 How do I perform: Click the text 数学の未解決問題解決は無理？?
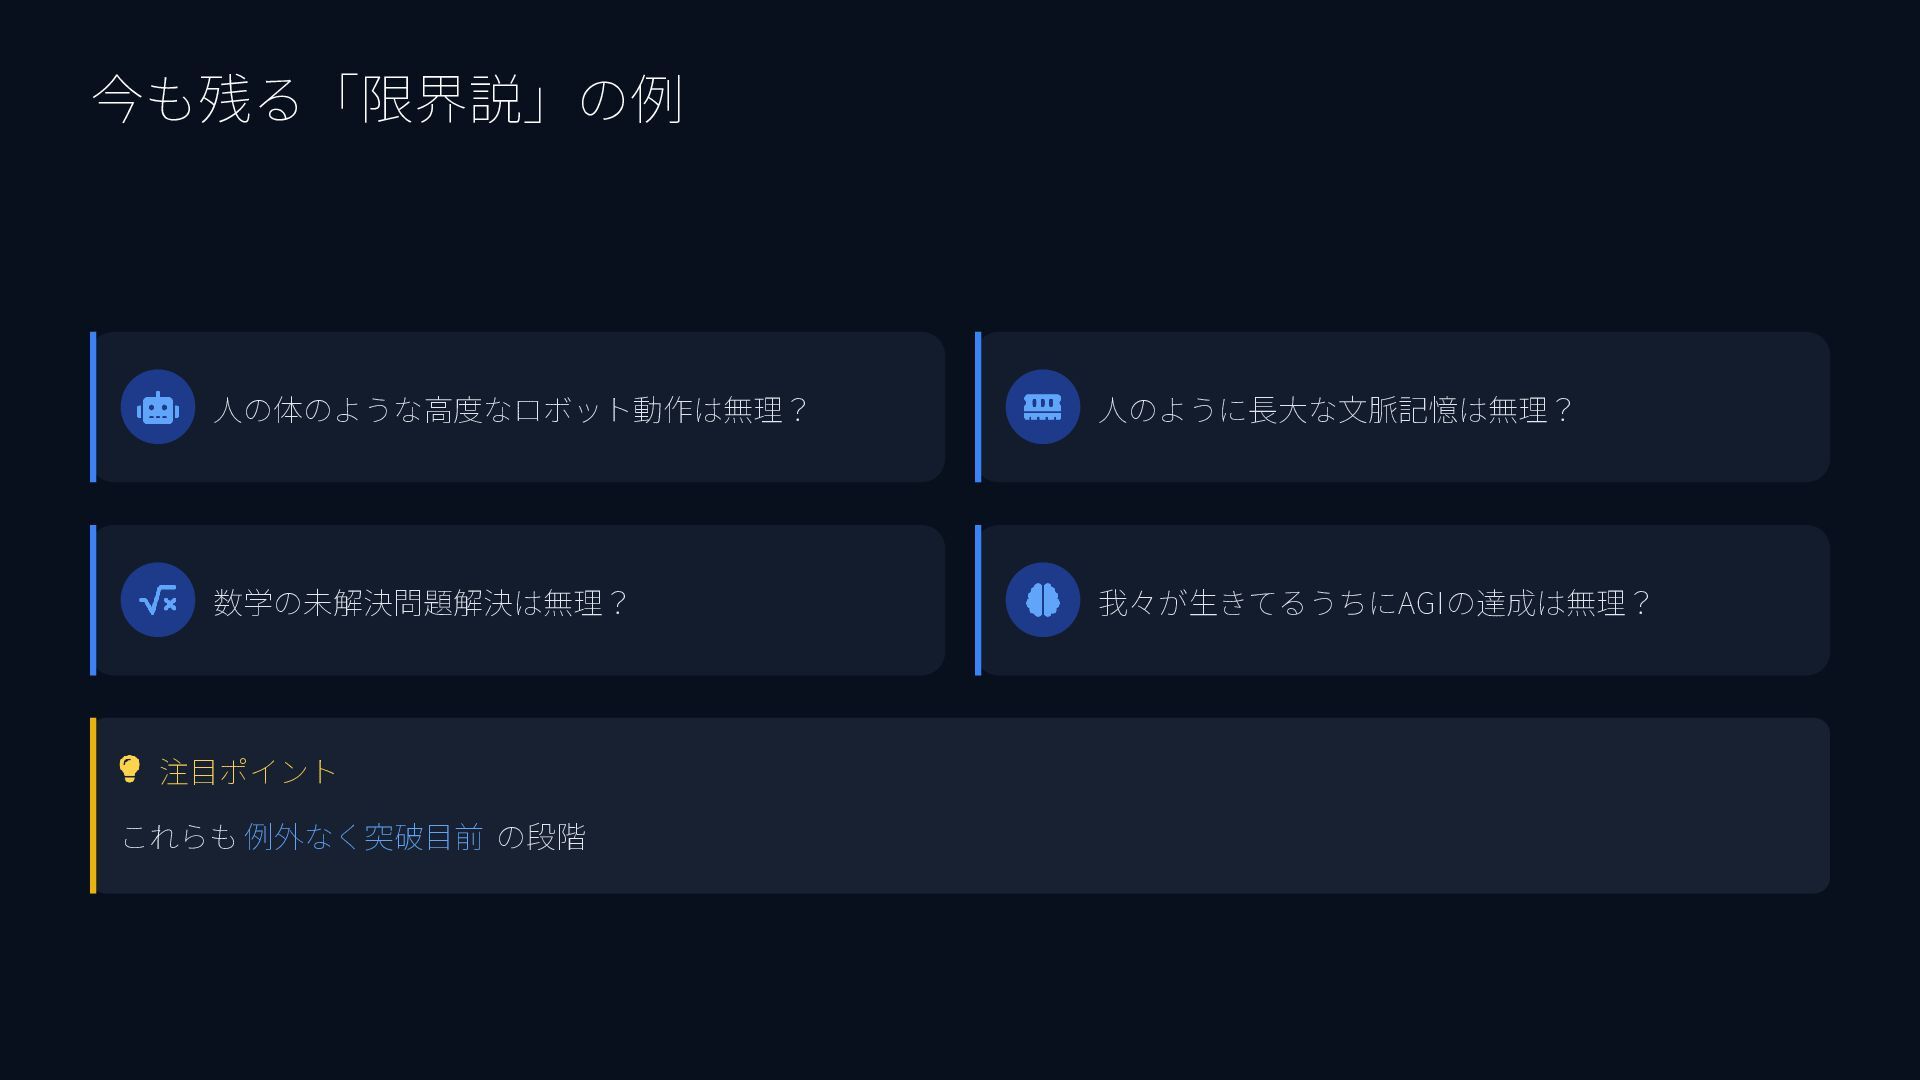(x=420, y=602)
